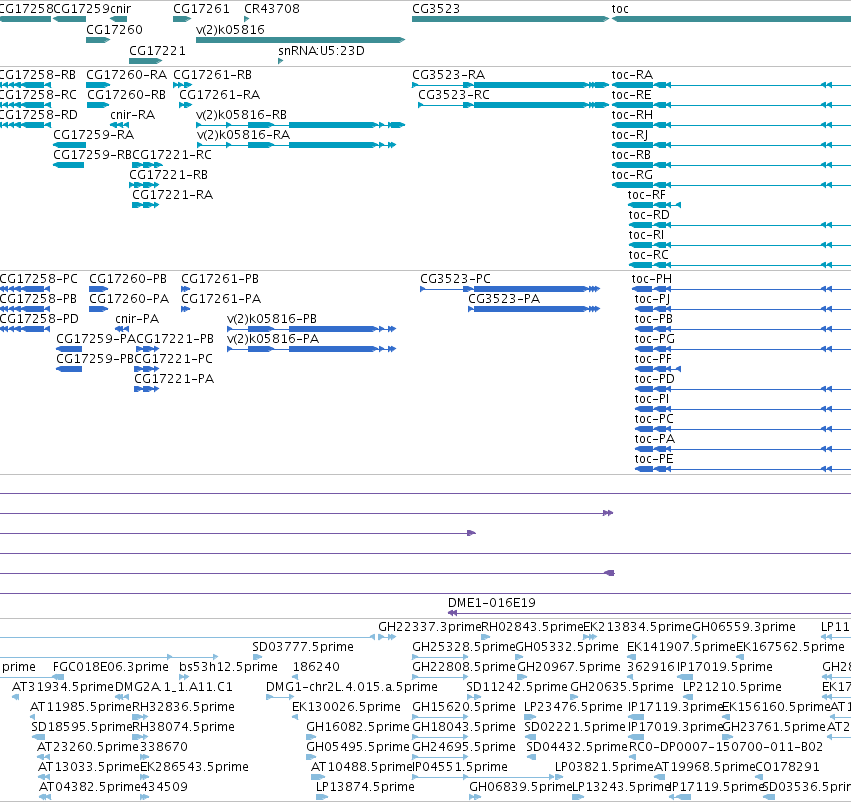Click EST LP13874.5prime
This screenshot has width=851, height=802.
coord(322,797)
